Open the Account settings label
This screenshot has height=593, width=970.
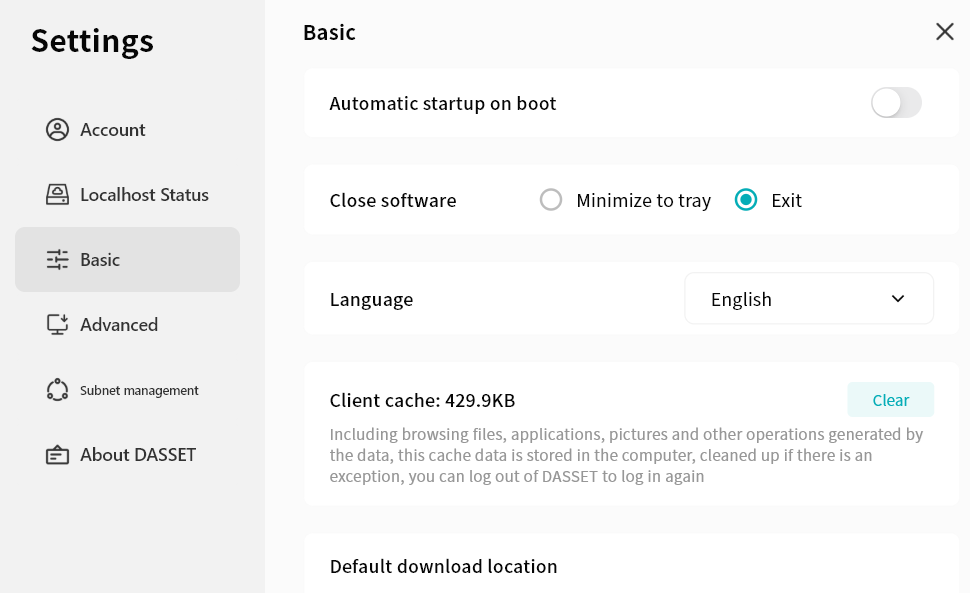pyautogui.click(x=113, y=130)
